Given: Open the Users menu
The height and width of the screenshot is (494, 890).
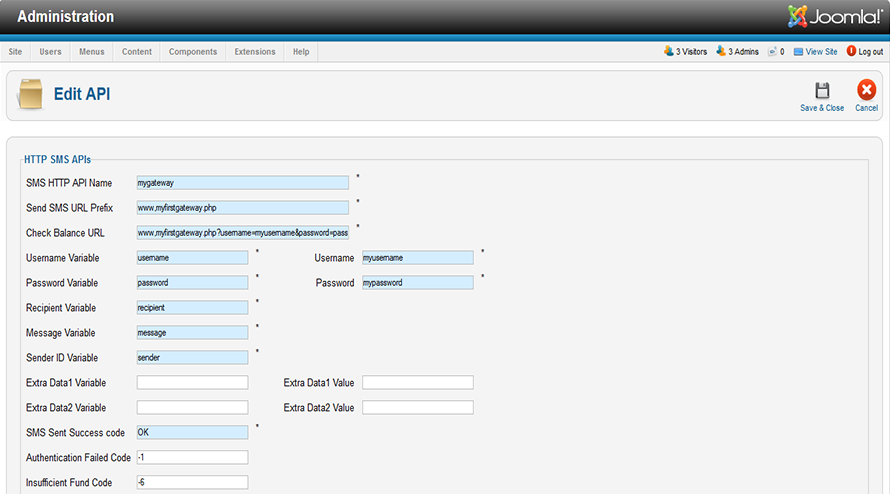Looking at the screenshot, I should (x=50, y=52).
